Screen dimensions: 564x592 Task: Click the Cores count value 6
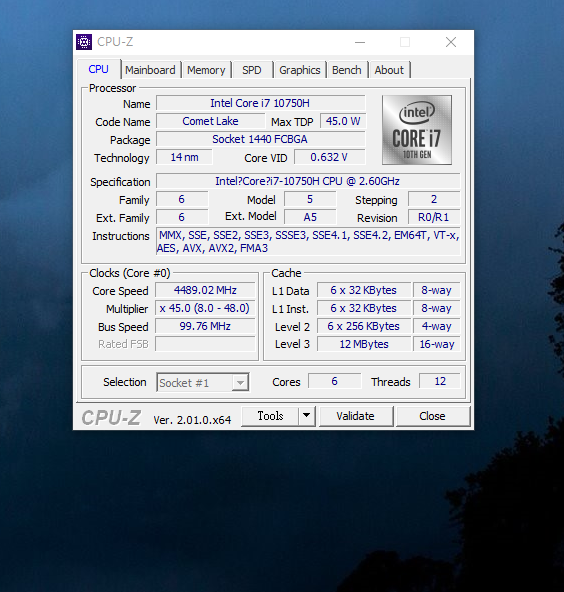click(x=334, y=381)
